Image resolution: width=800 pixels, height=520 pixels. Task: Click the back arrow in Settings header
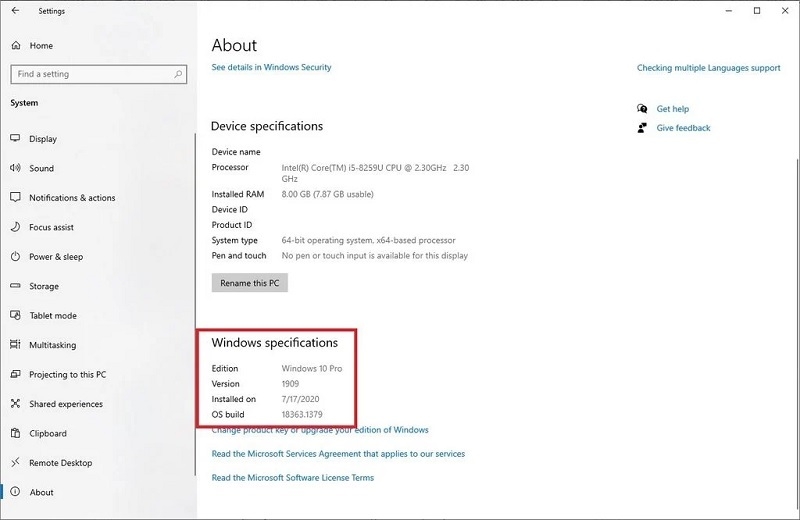15,11
